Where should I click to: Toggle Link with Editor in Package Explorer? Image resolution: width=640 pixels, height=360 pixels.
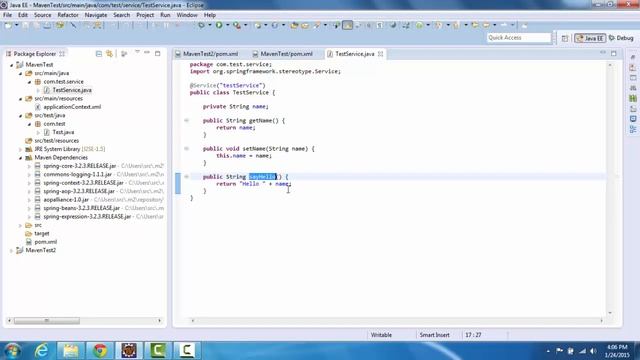coord(109,53)
